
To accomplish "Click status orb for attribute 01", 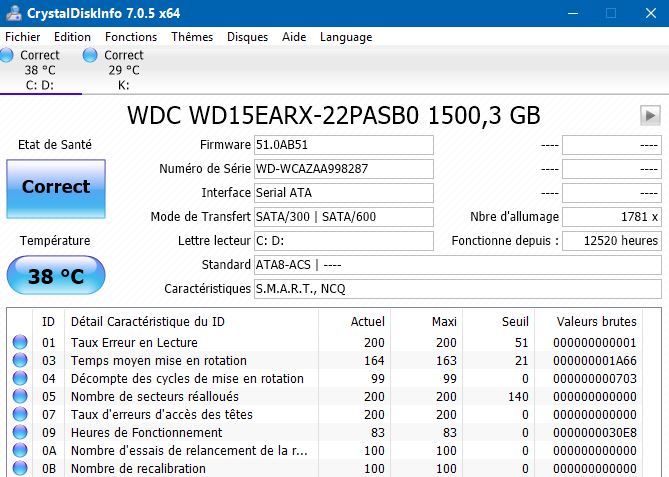I will click(20, 342).
